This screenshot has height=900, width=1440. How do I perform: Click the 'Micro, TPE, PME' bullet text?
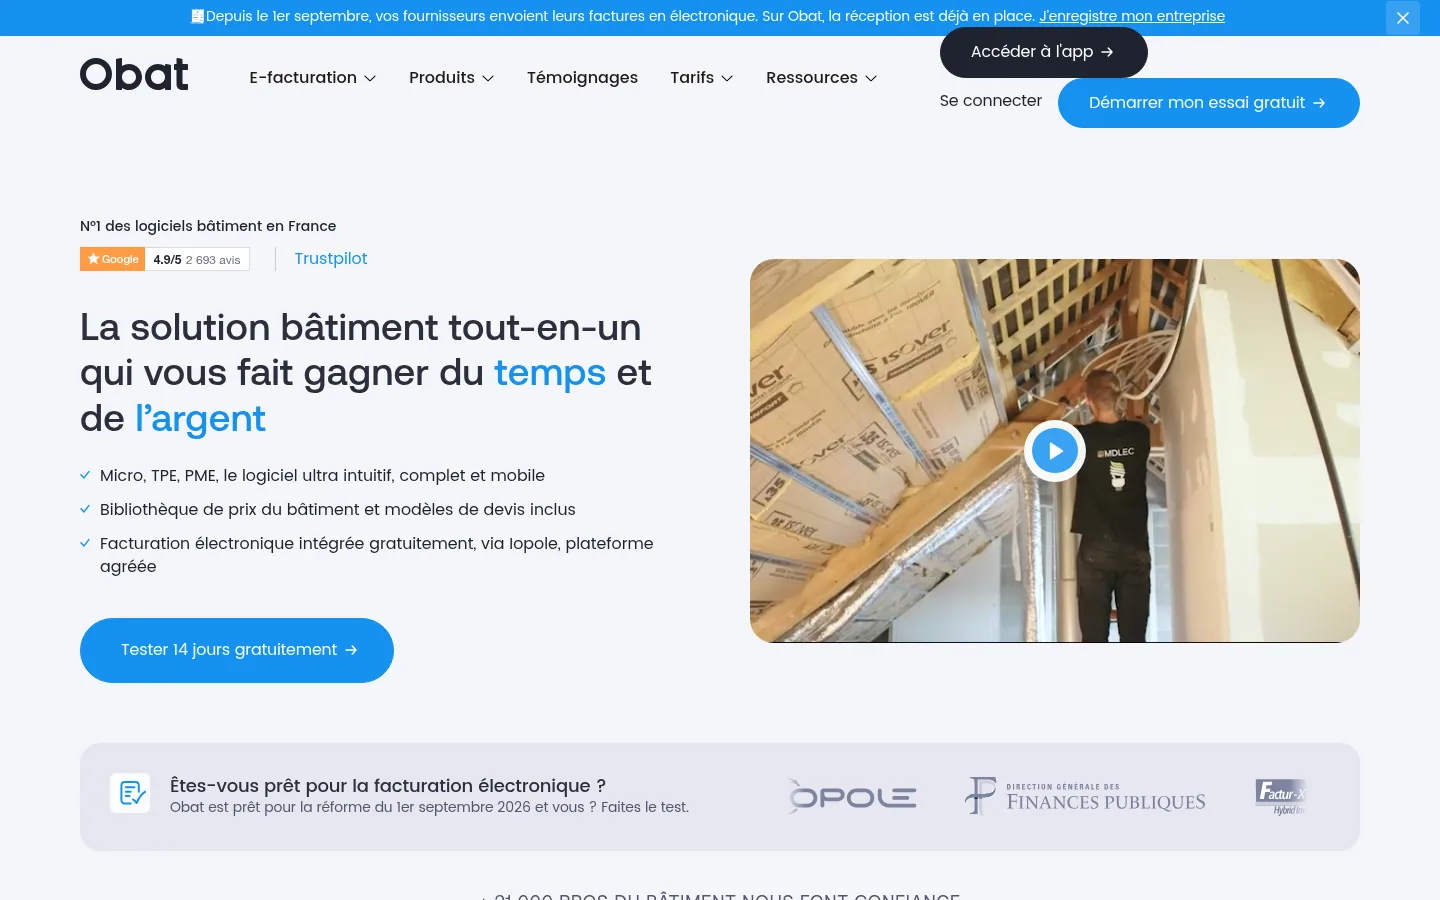pyautogui.click(x=322, y=476)
